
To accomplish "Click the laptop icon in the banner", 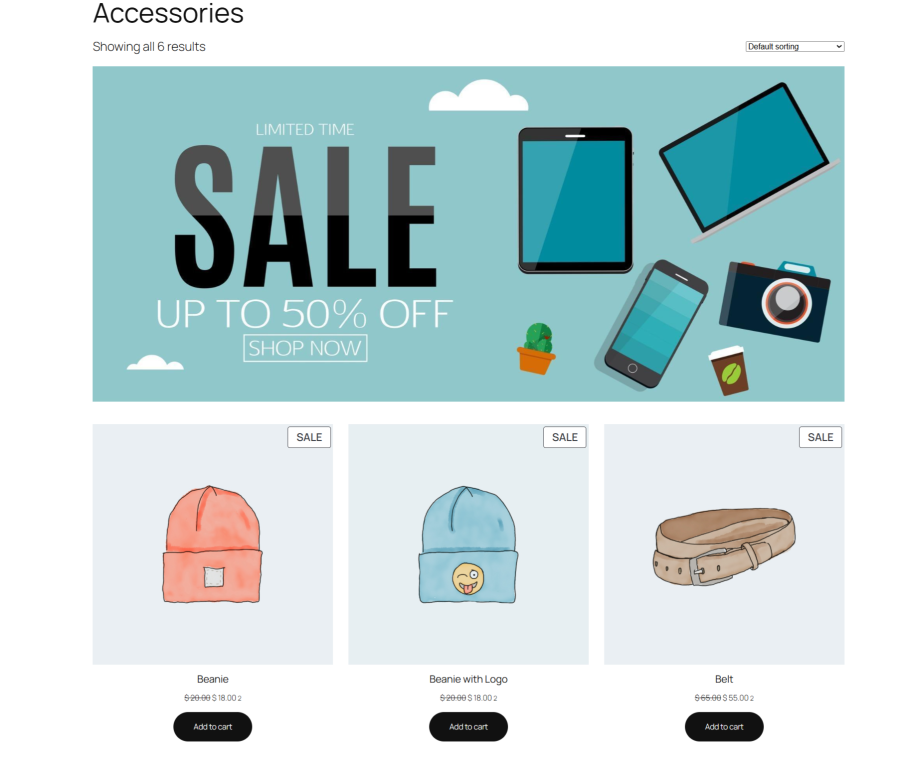I will 748,162.
